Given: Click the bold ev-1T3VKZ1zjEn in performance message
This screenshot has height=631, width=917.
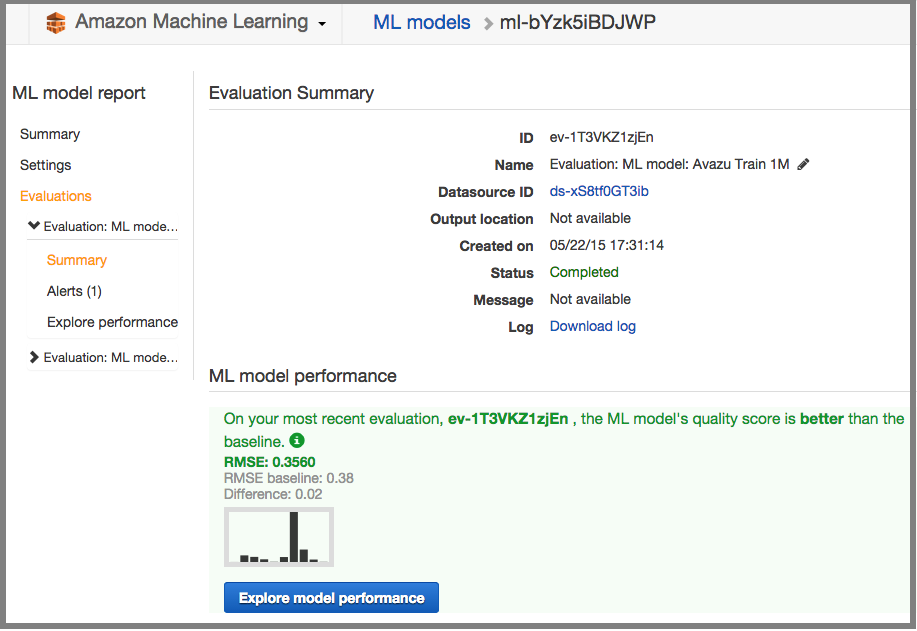Looking at the screenshot, I should [x=508, y=419].
